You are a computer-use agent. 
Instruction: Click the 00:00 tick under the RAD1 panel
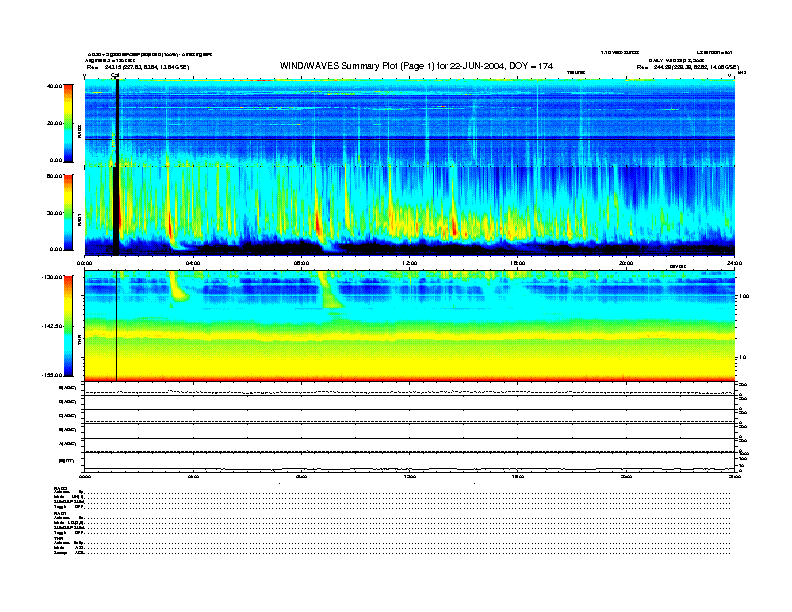(86, 264)
